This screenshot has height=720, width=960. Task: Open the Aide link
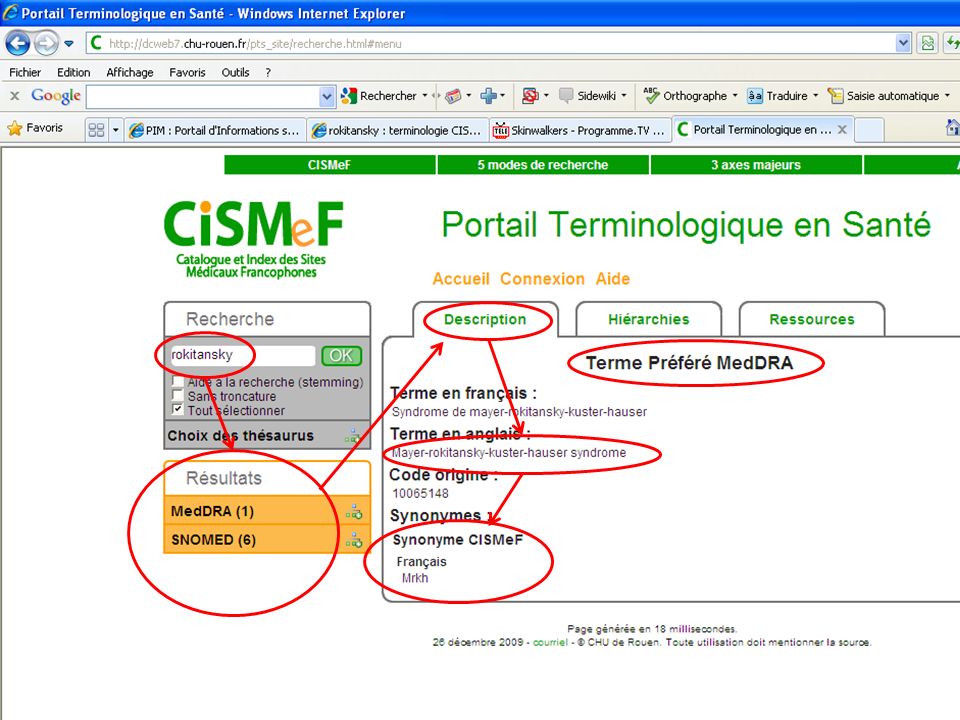pyautogui.click(x=613, y=279)
